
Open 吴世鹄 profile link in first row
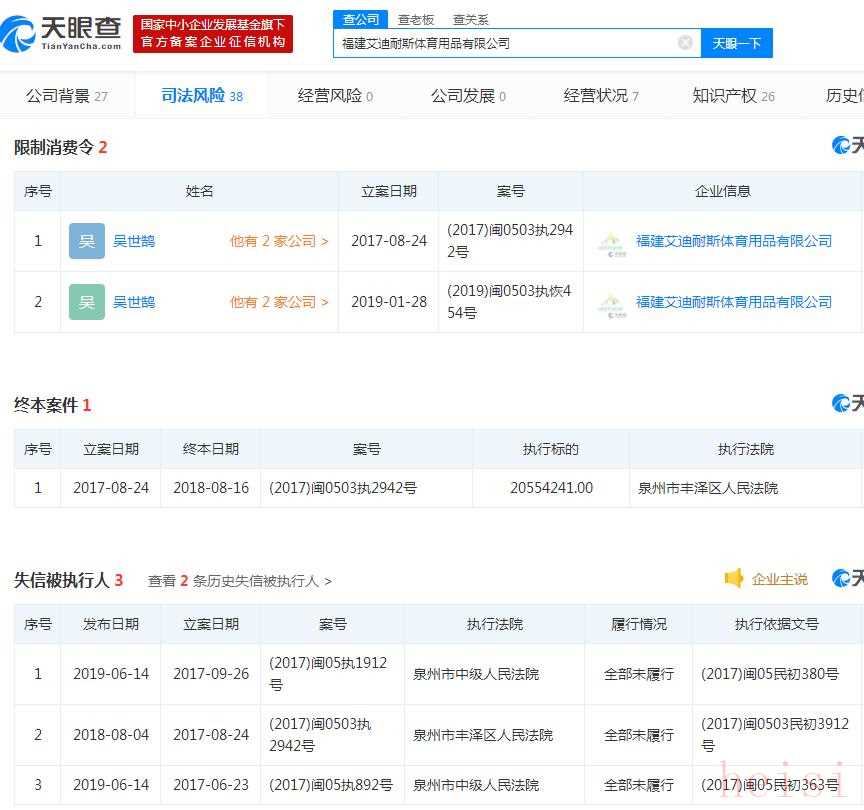coord(134,241)
